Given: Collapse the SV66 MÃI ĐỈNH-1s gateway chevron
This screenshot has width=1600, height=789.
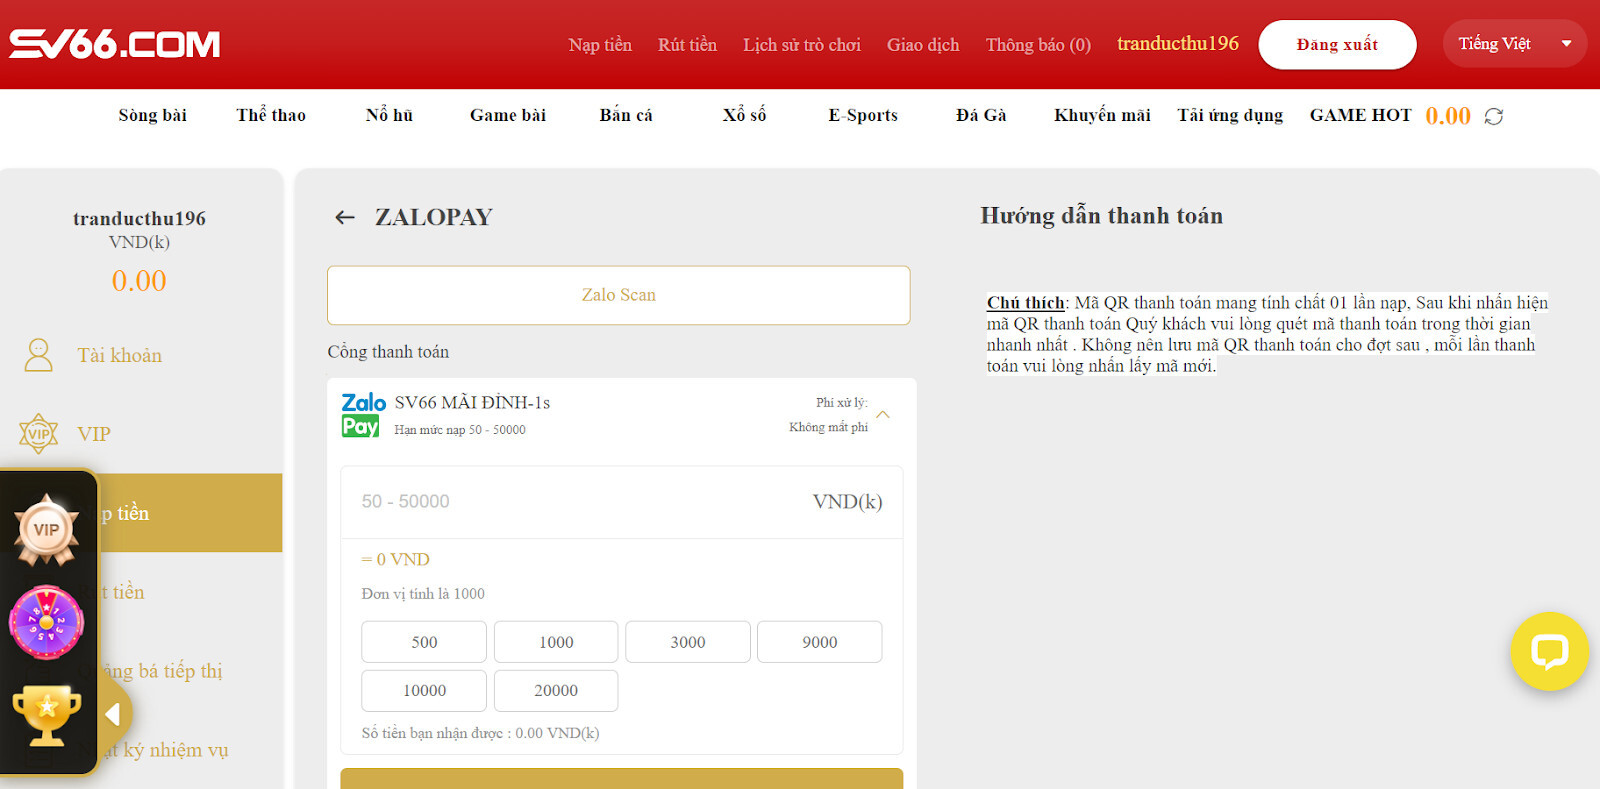Looking at the screenshot, I should point(883,414).
